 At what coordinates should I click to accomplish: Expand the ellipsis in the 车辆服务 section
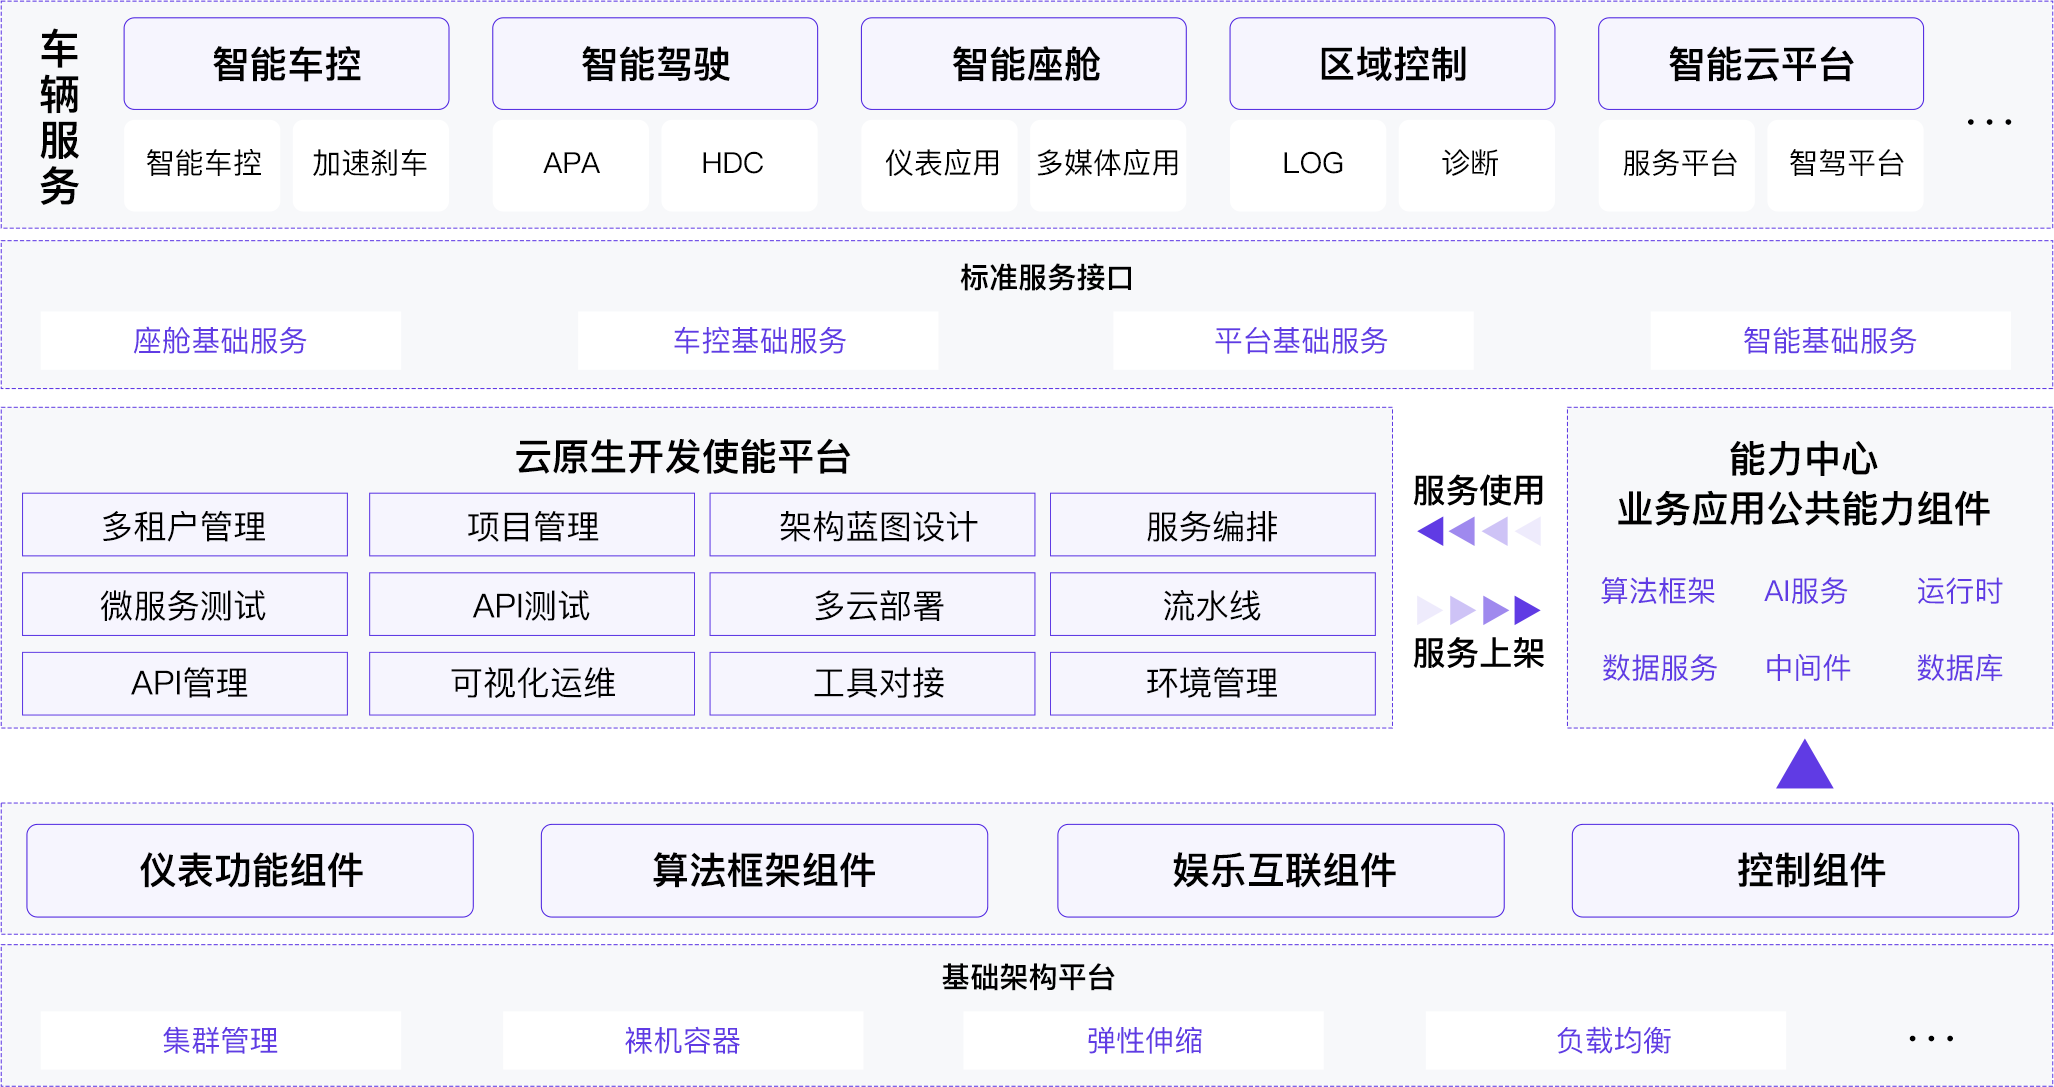[1990, 120]
